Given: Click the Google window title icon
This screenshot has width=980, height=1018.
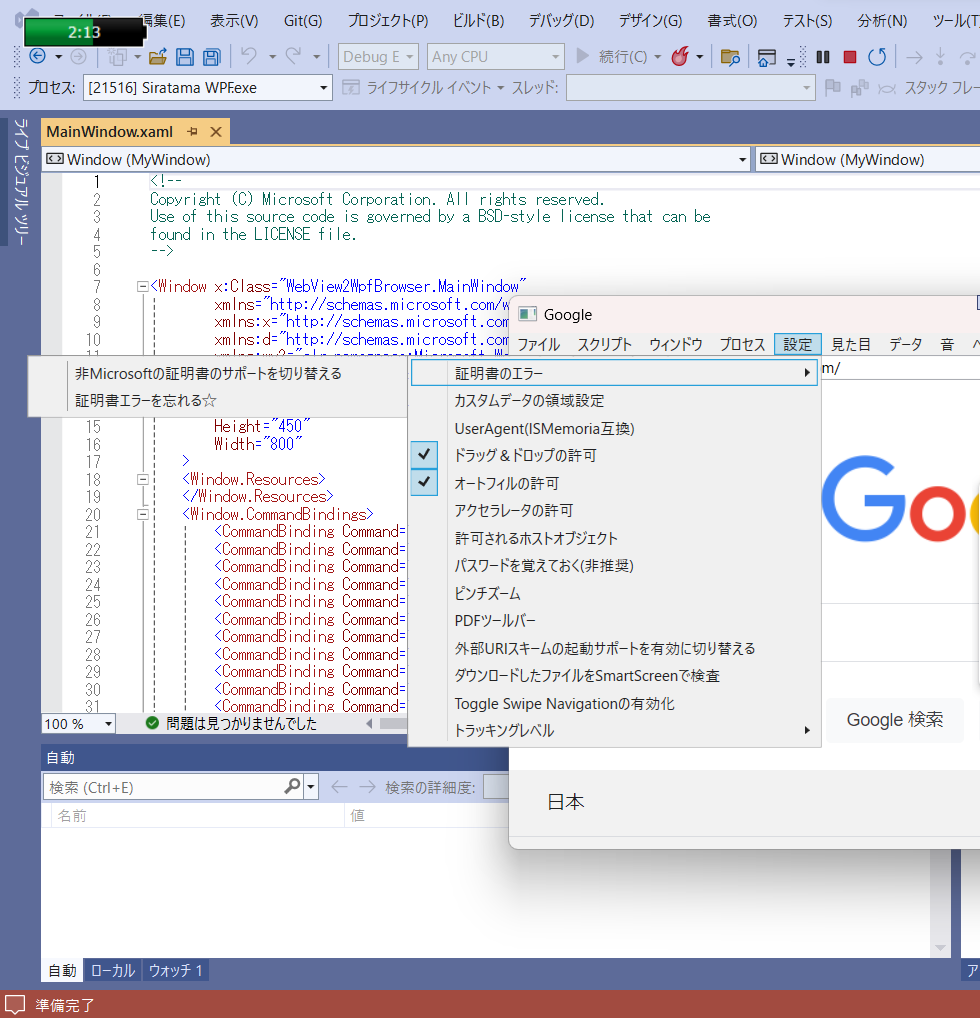Looking at the screenshot, I should (x=527, y=314).
